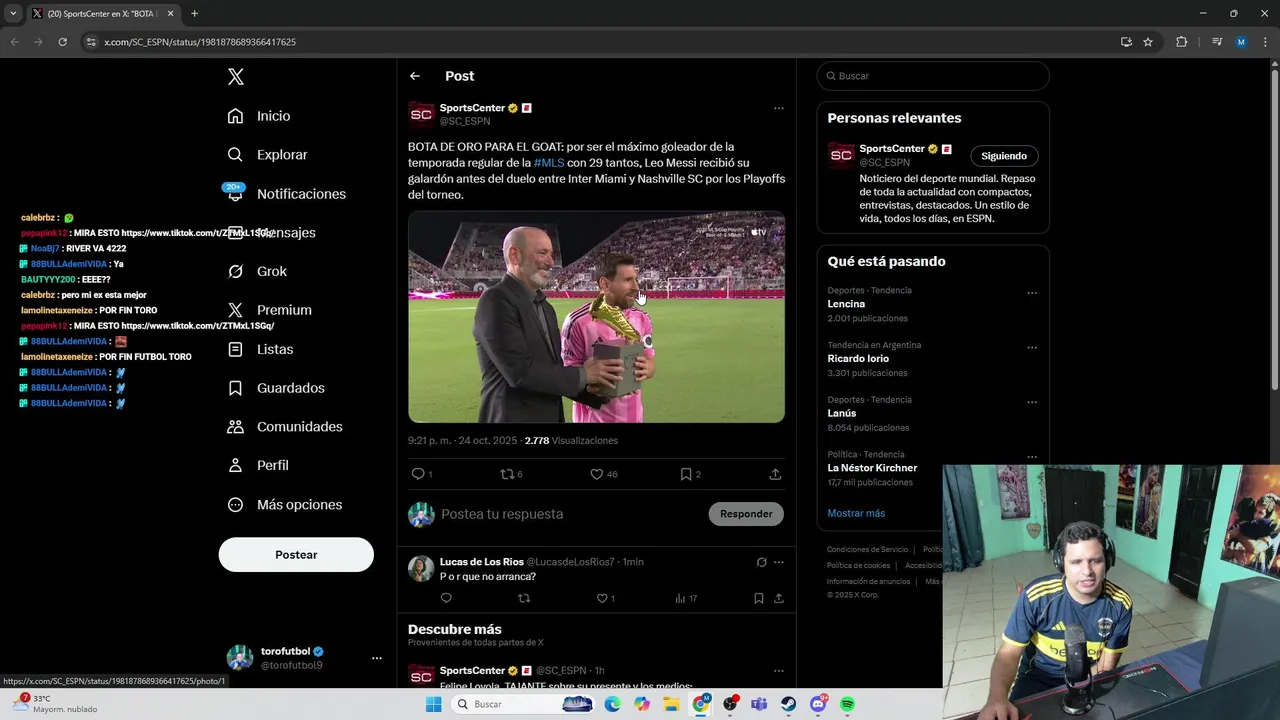1280x720 pixels.
Task: Bookmark the SportsCenter post
Action: [686, 474]
